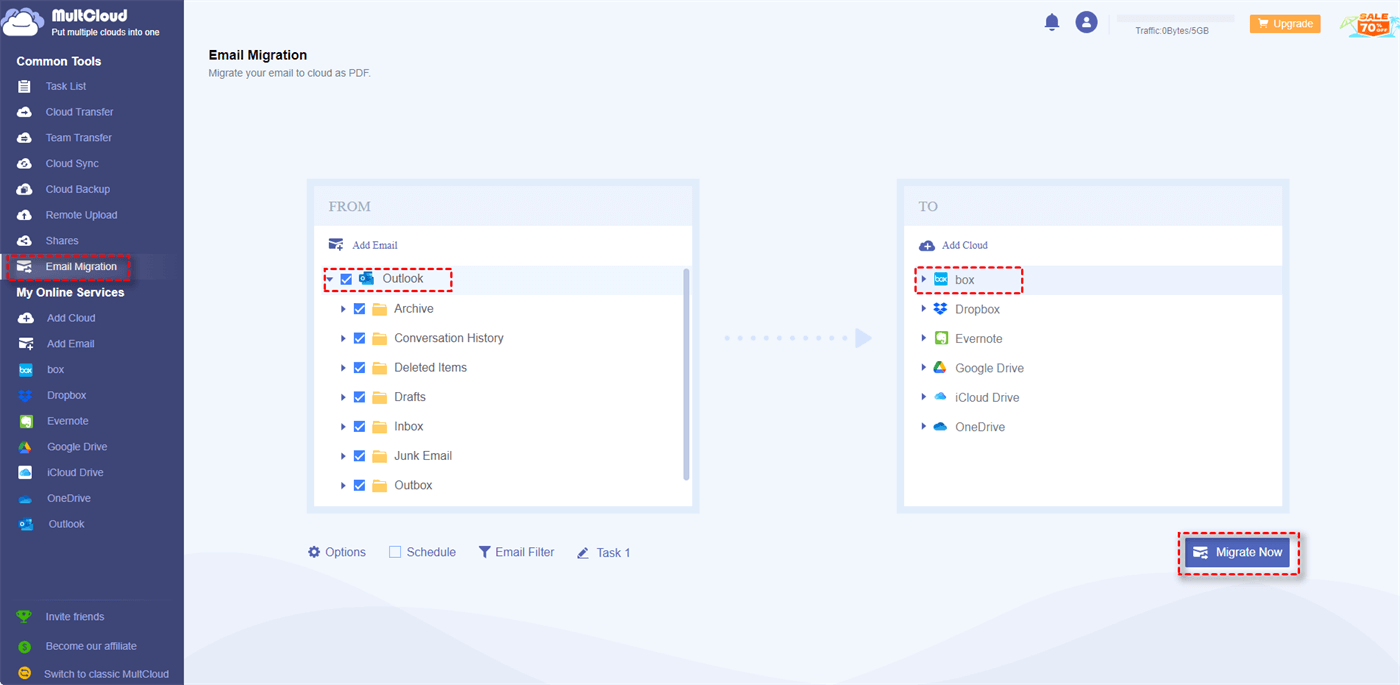This screenshot has width=1400, height=685.
Task: Click the box icon in My Online Services
Action: click(26, 370)
